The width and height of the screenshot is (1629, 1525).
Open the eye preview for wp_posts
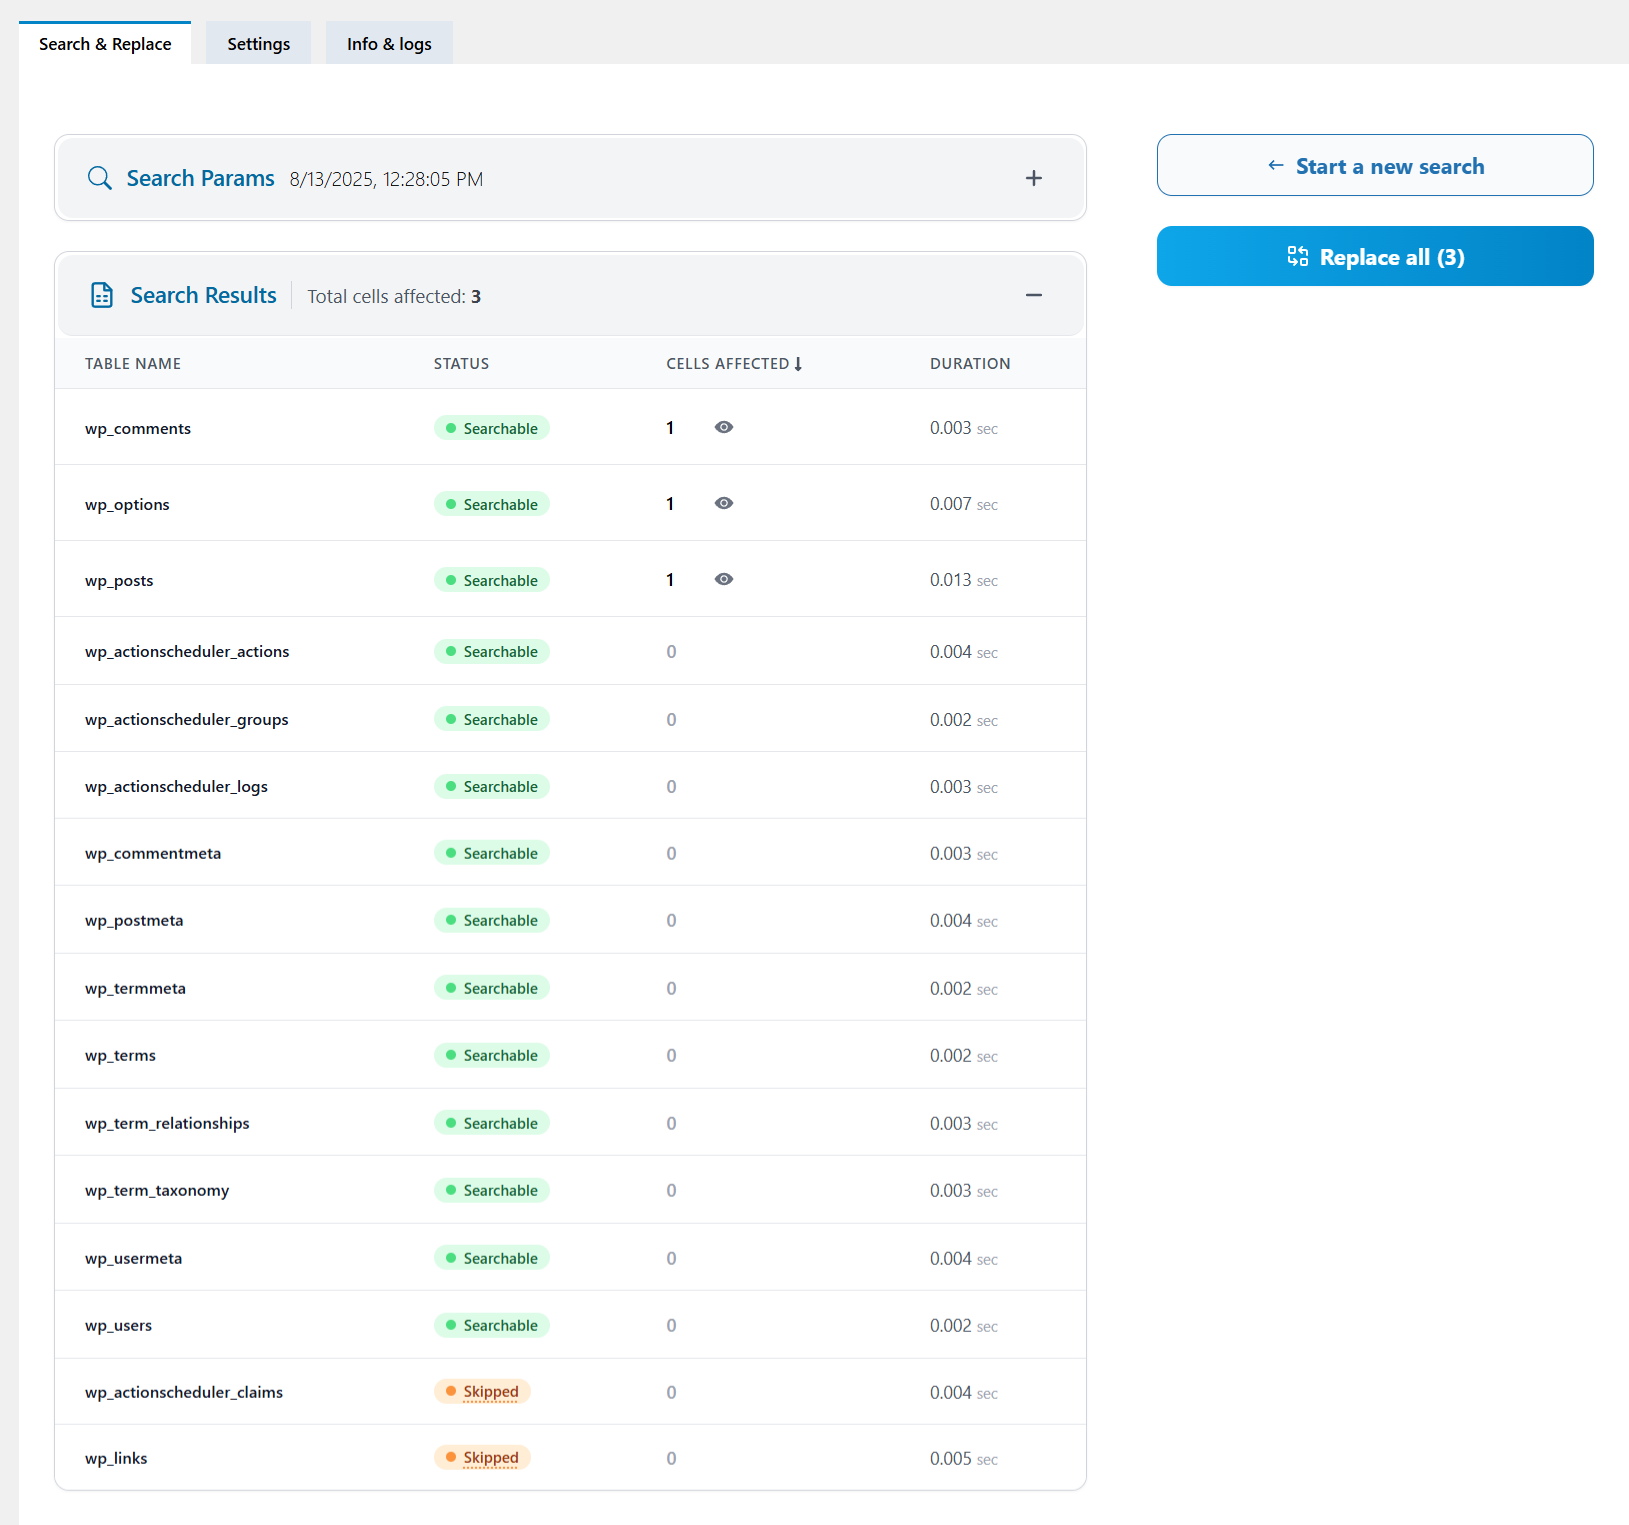723,579
